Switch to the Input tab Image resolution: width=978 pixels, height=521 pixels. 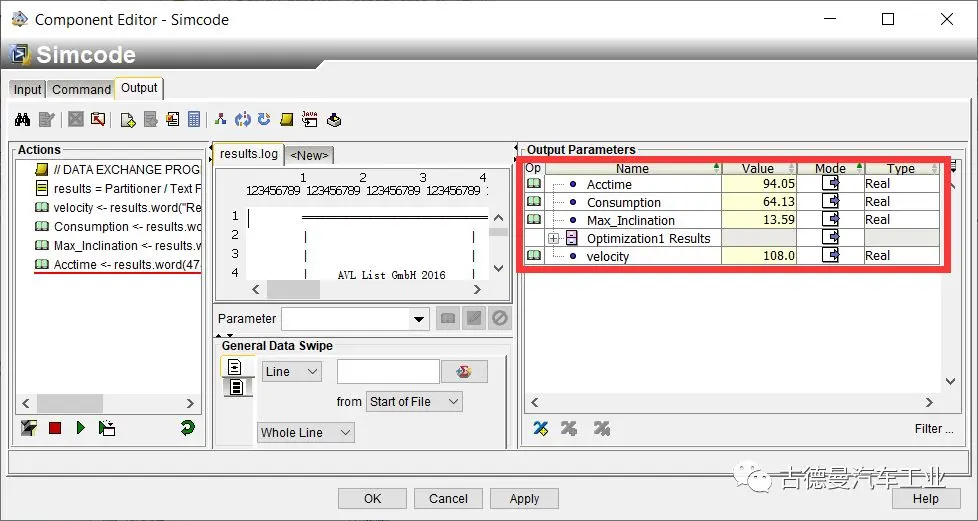coord(28,89)
